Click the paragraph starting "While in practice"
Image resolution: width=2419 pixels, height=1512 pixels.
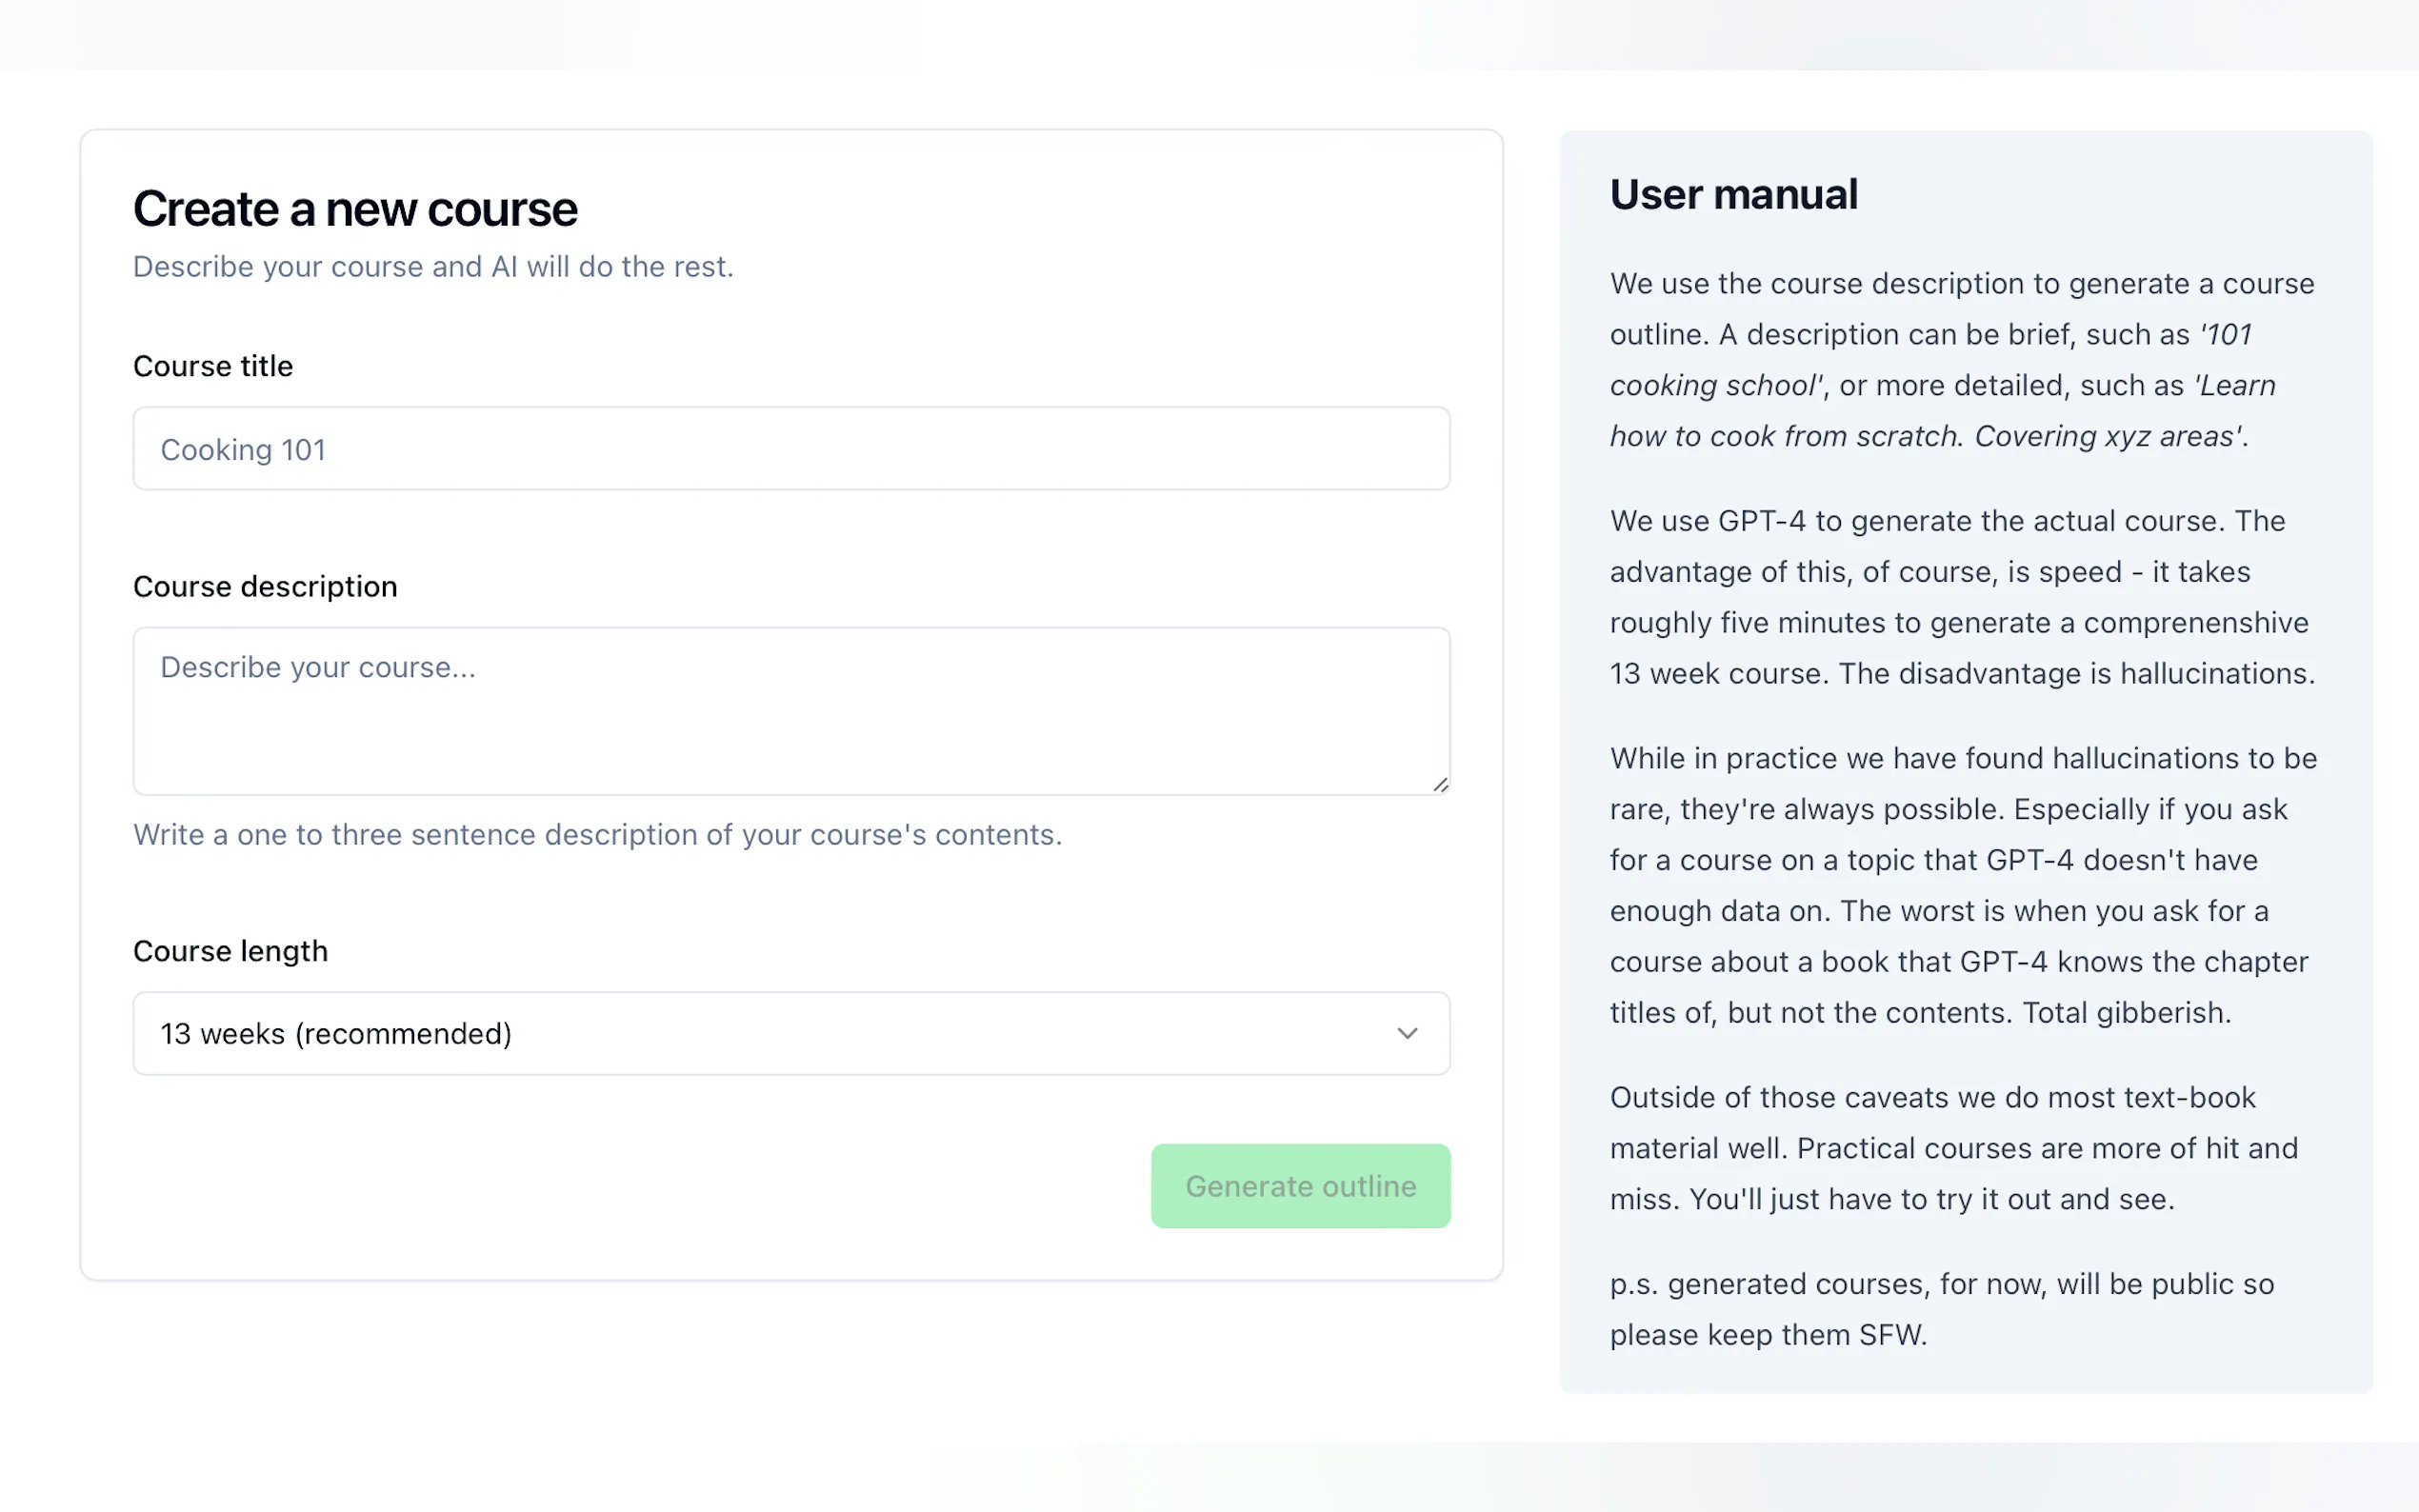1961,885
